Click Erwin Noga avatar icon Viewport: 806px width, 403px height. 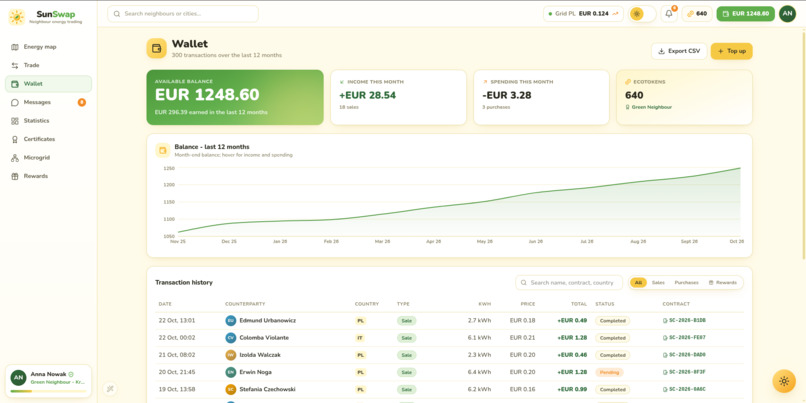click(x=231, y=372)
